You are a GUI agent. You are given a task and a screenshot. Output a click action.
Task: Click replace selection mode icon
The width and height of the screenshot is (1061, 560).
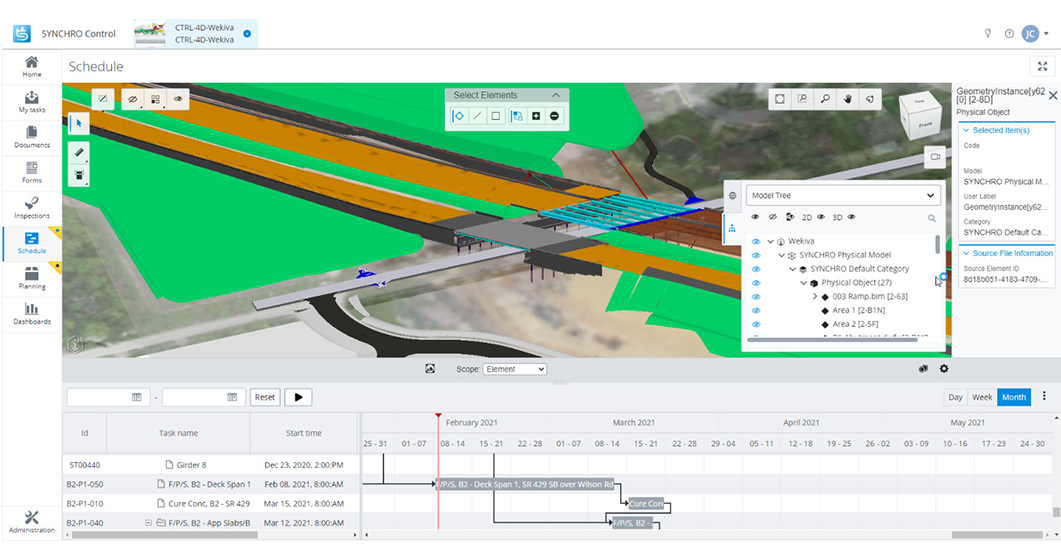coord(518,116)
